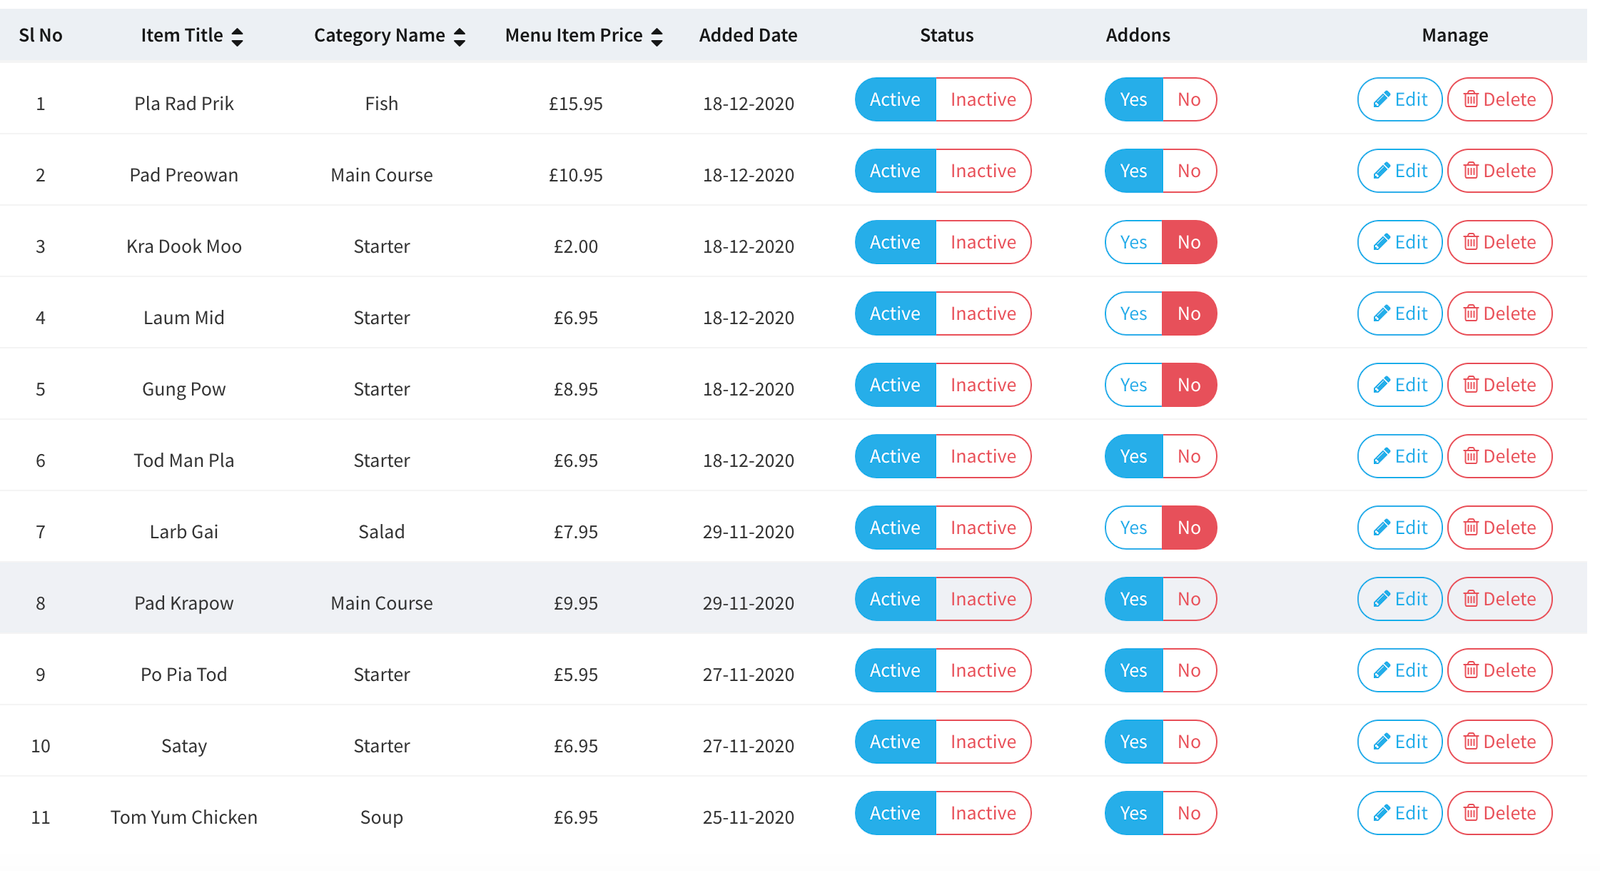Set Satay status to Inactive

click(983, 741)
